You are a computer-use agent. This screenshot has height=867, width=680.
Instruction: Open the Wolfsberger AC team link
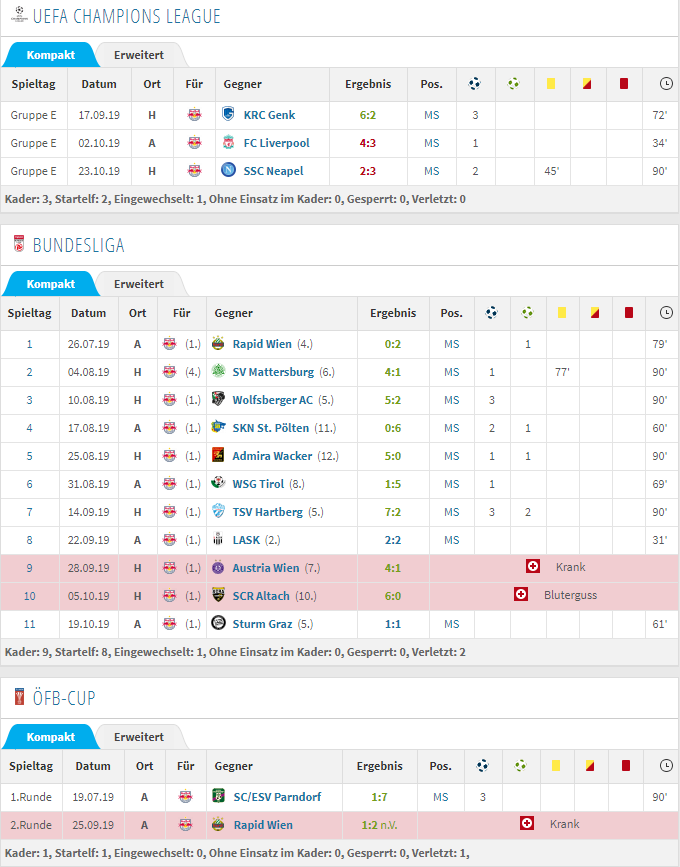point(273,400)
